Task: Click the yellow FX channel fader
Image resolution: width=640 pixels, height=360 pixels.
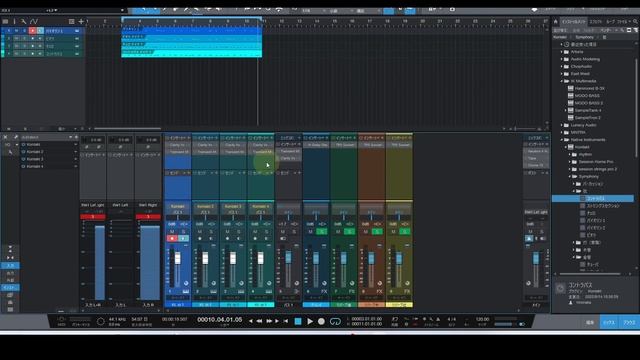Action: coord(399,258)
